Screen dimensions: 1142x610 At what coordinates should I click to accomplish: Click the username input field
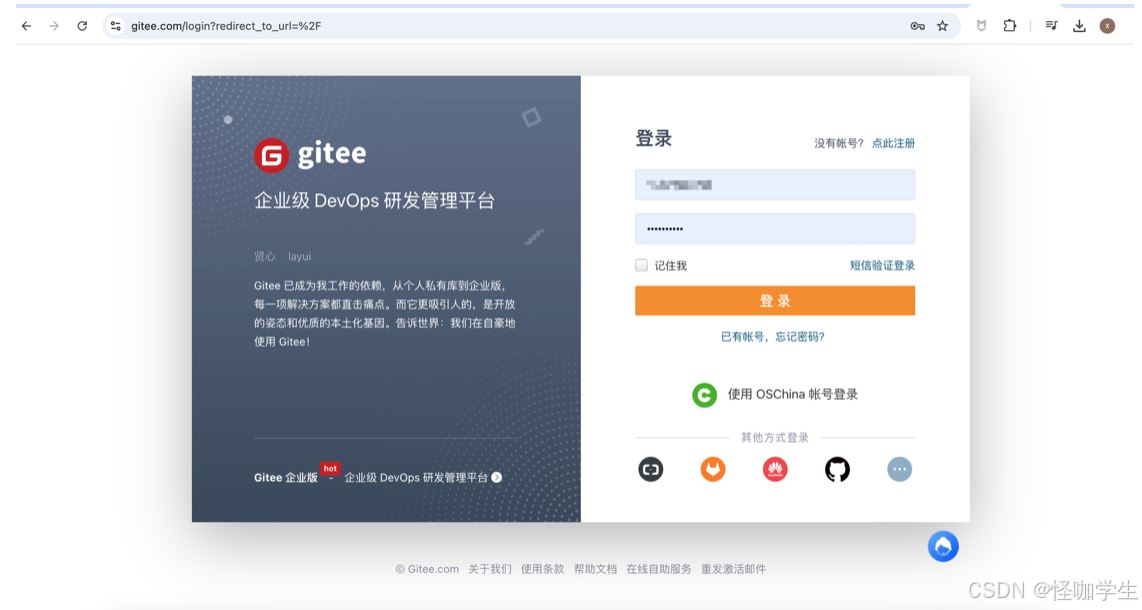775,185
